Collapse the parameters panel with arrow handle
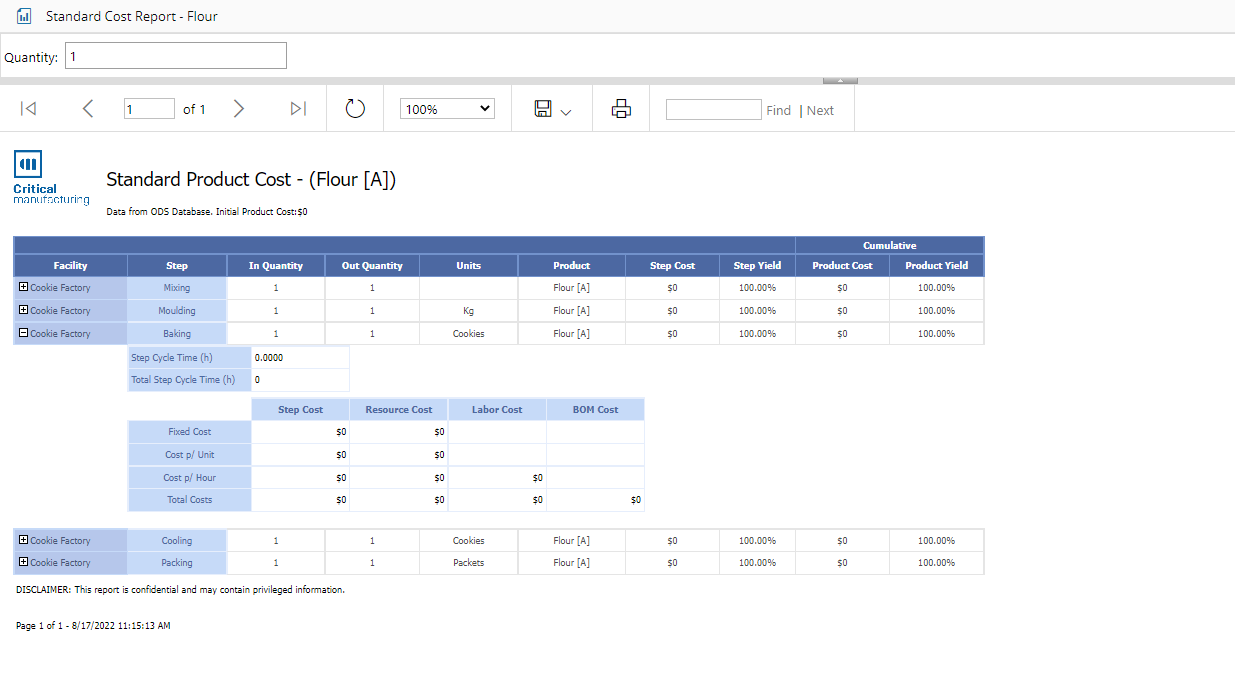The image size is (1235, 677). [840, 80]
